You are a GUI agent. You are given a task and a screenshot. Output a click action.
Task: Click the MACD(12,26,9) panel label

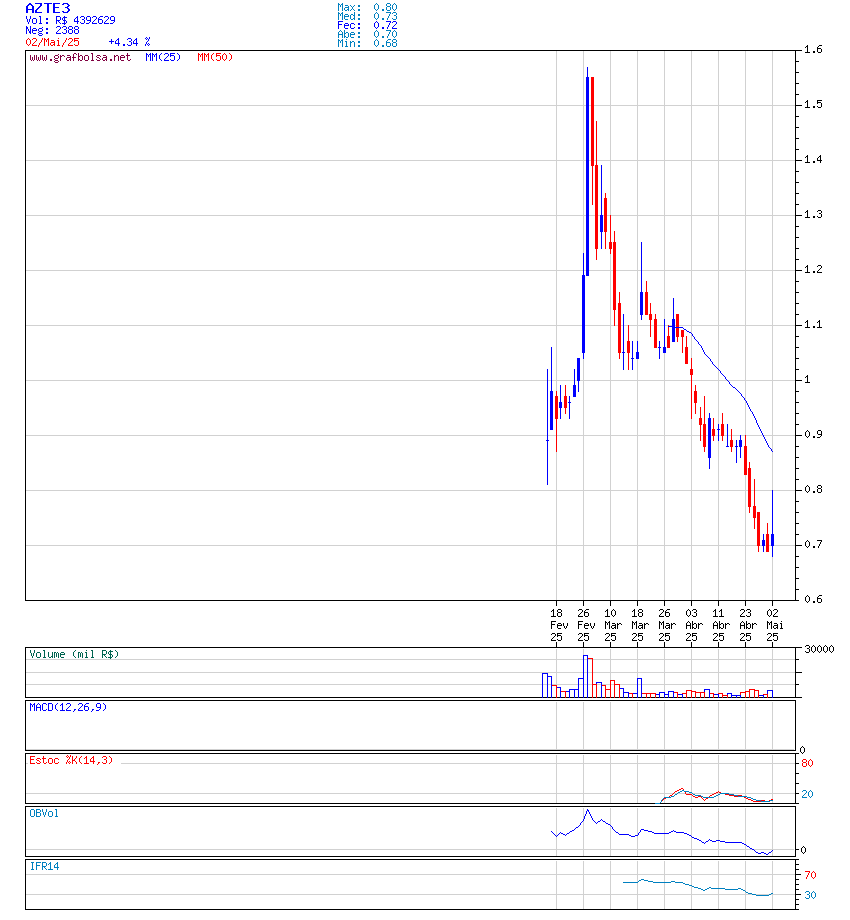pos(68,707)
